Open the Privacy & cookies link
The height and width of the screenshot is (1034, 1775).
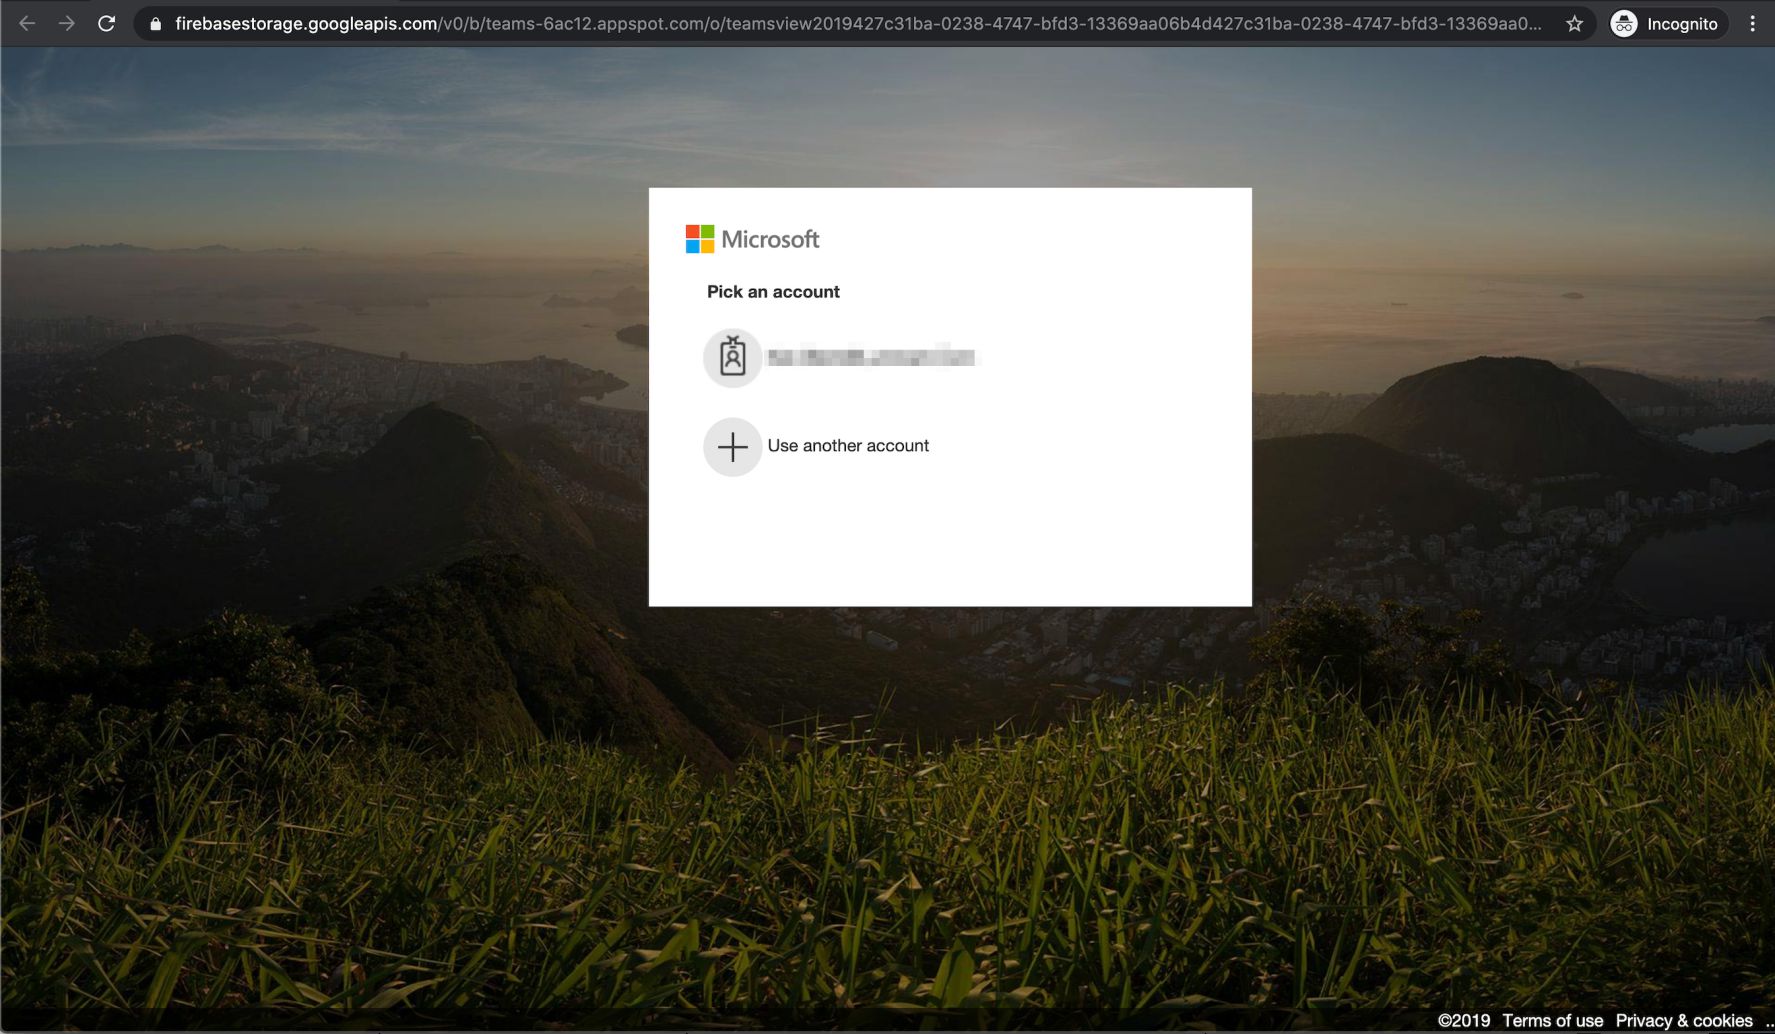coord(1684,1020)
